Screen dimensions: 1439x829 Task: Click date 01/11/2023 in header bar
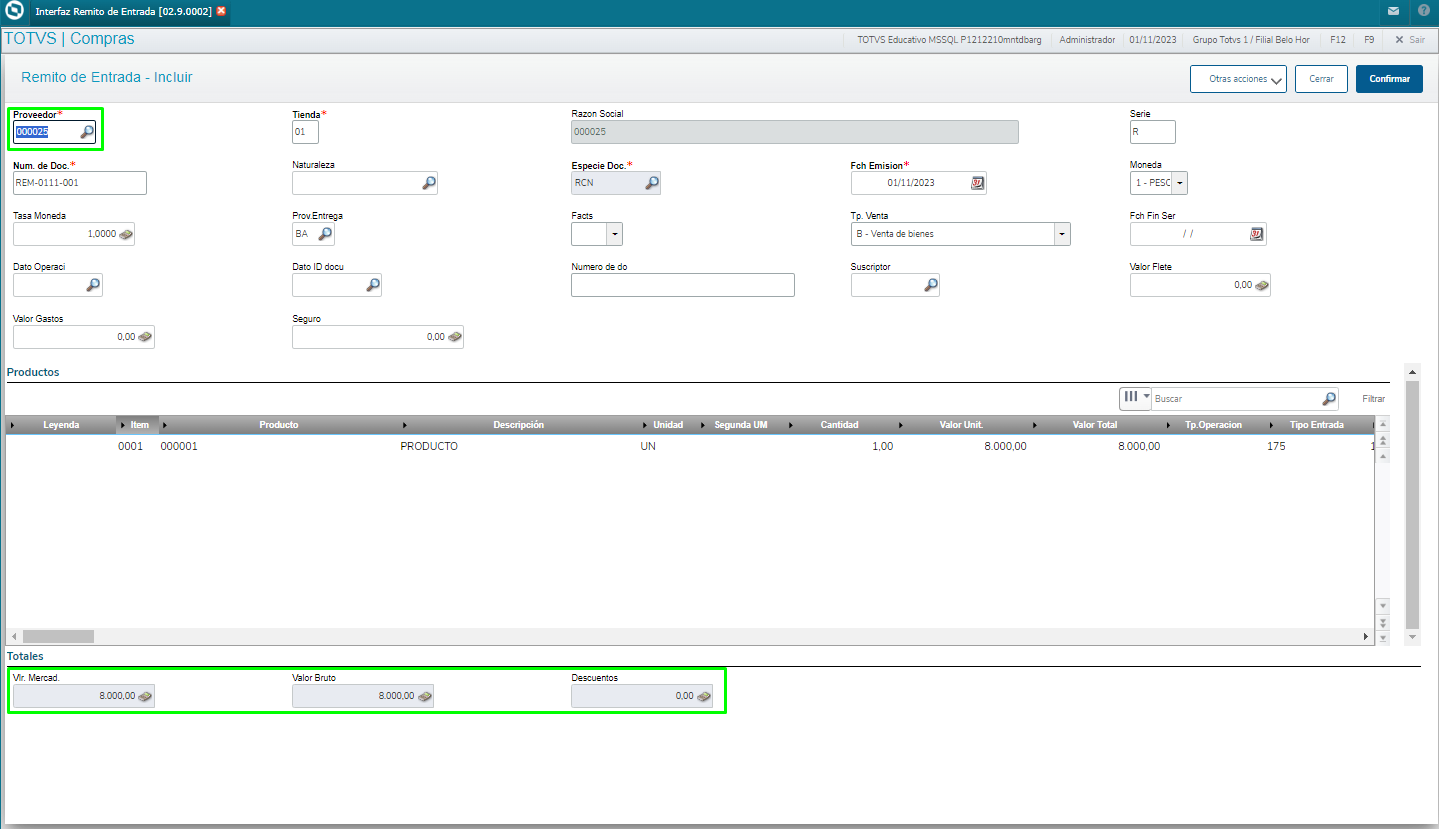(x=1152, y=40)
